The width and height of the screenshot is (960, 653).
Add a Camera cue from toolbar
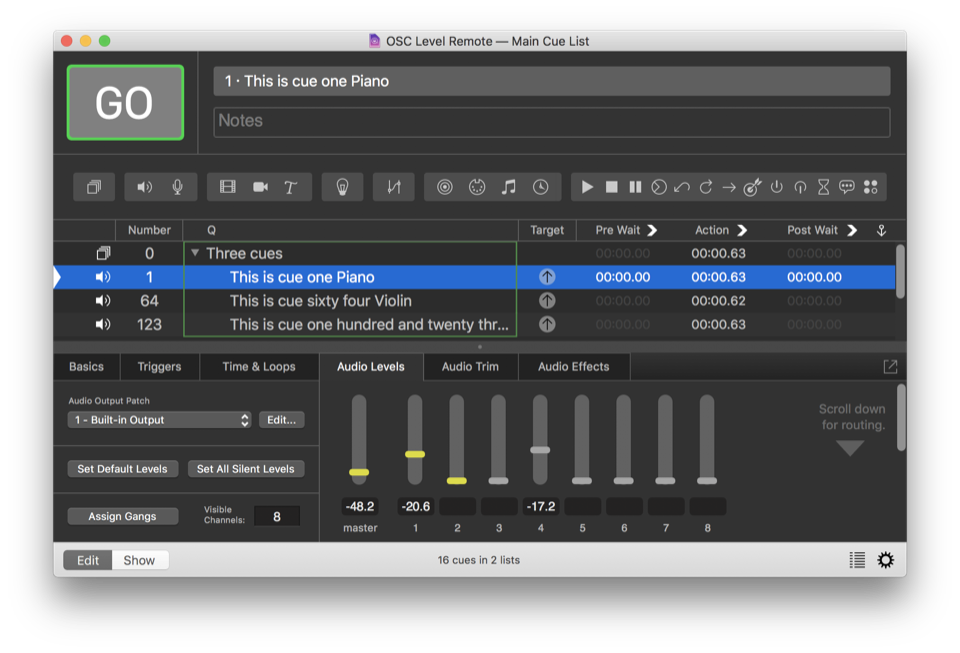point(260,187)
